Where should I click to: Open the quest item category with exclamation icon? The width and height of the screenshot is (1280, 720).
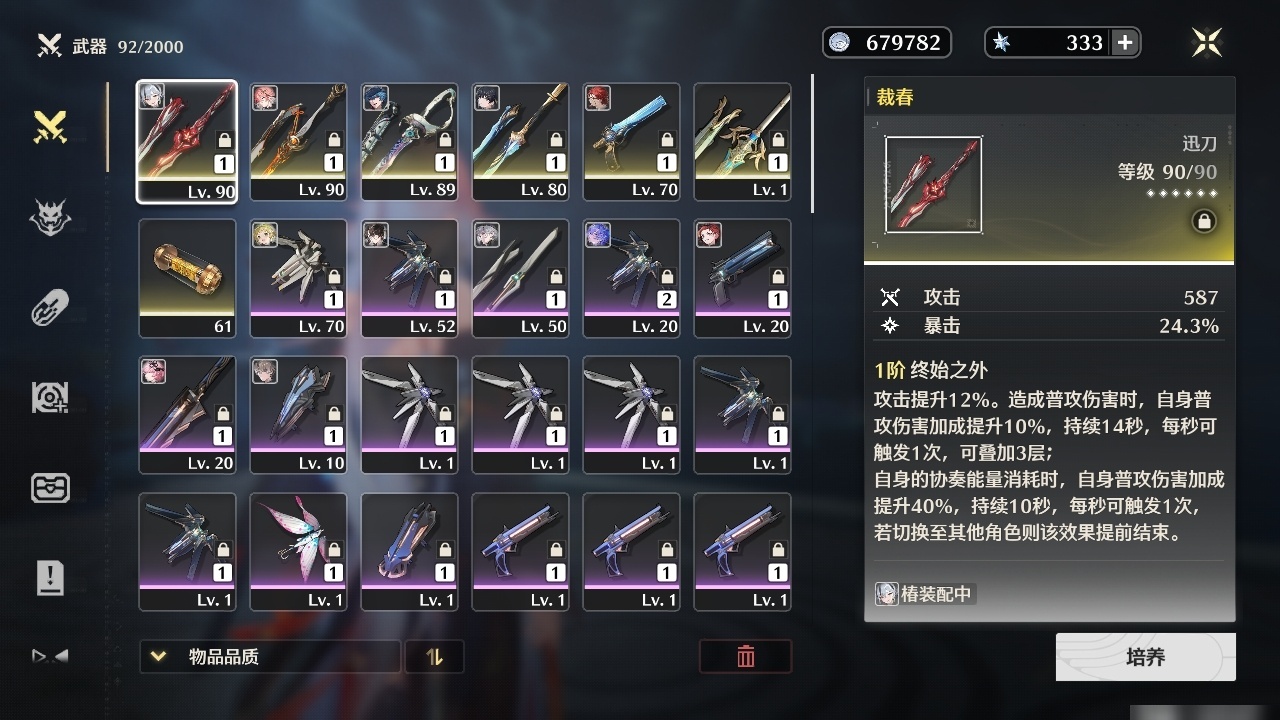pyautogui.click(x=50, y=577)
